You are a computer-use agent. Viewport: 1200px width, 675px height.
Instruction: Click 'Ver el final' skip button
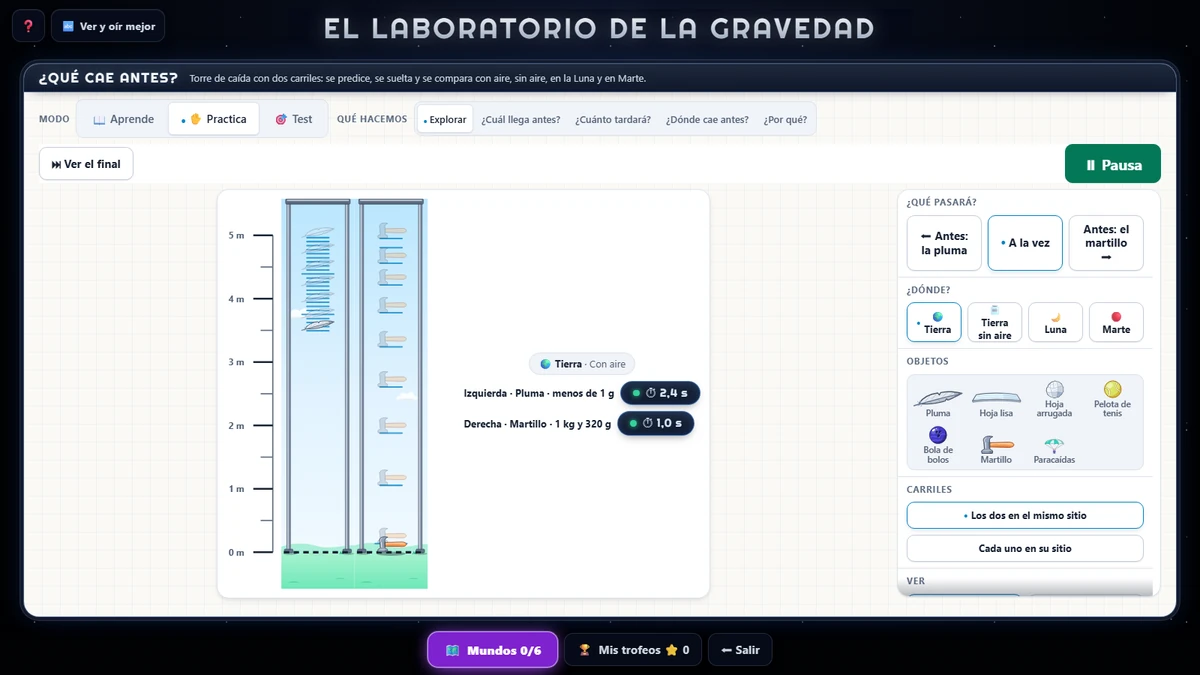(x=86, y=164)
